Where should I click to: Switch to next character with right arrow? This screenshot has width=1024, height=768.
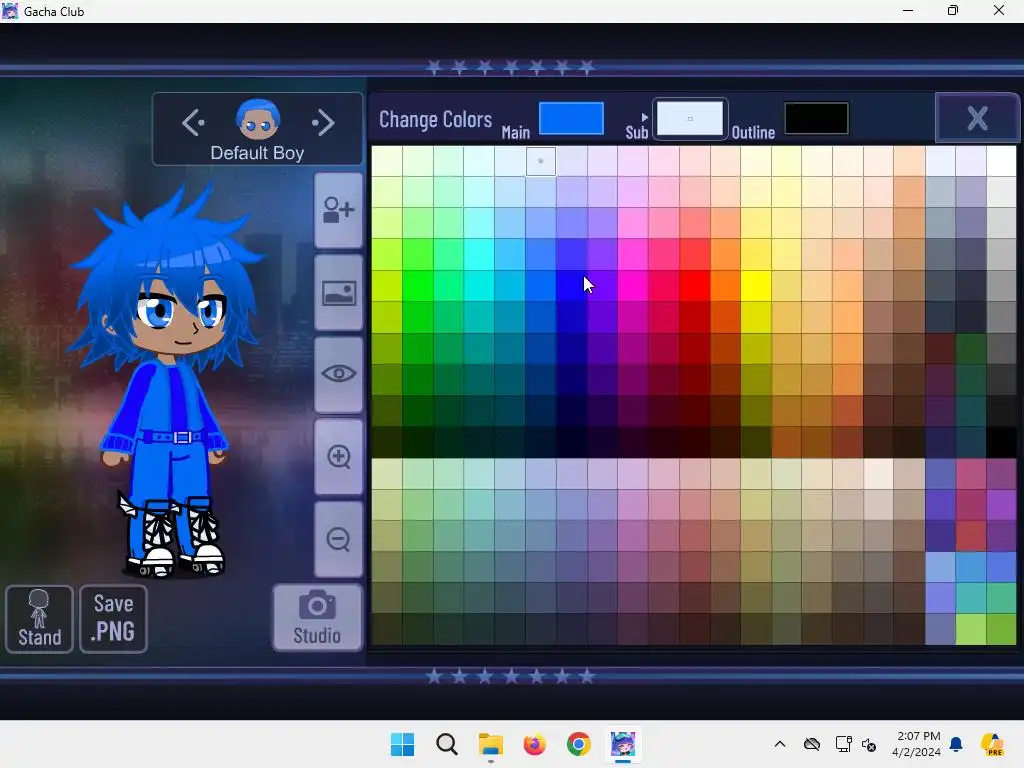pos(323,122)
